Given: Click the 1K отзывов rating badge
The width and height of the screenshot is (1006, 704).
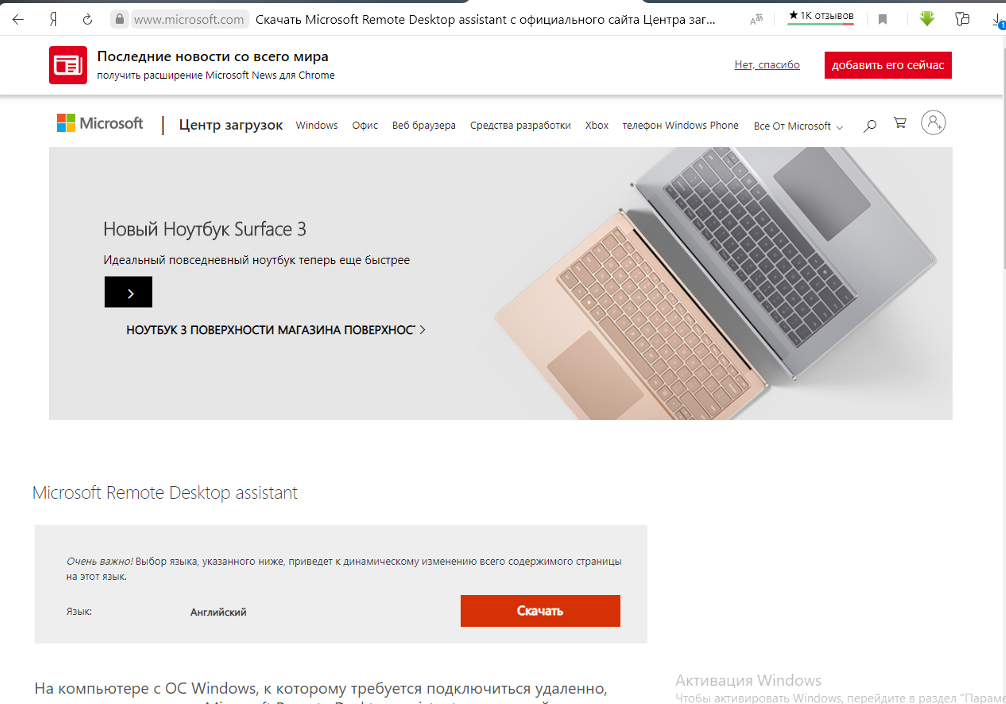Looking at the screenshot, I should tap(821, 16).
